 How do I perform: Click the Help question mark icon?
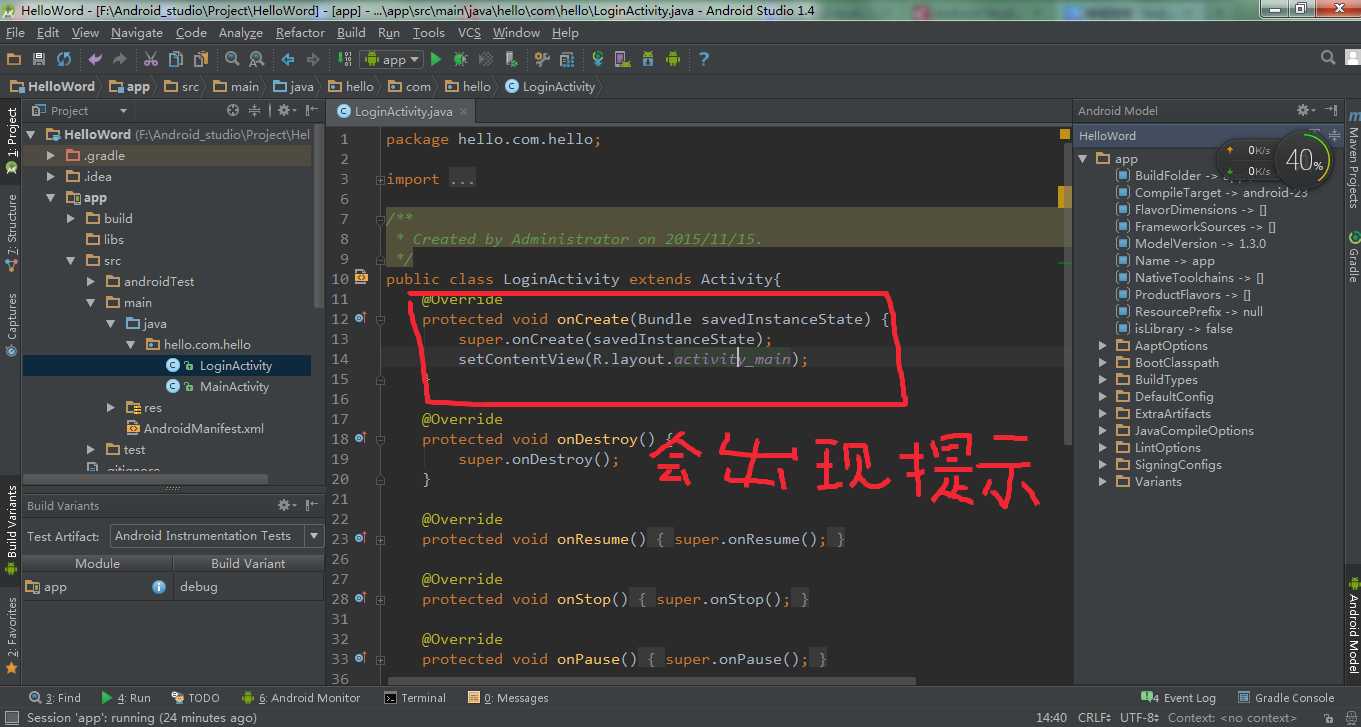pos(703,59)
